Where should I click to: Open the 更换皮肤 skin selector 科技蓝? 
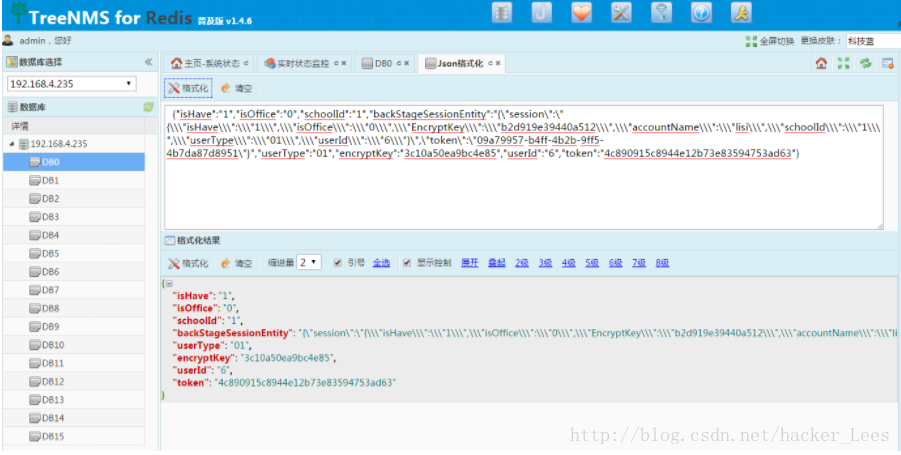pos(872,41)
